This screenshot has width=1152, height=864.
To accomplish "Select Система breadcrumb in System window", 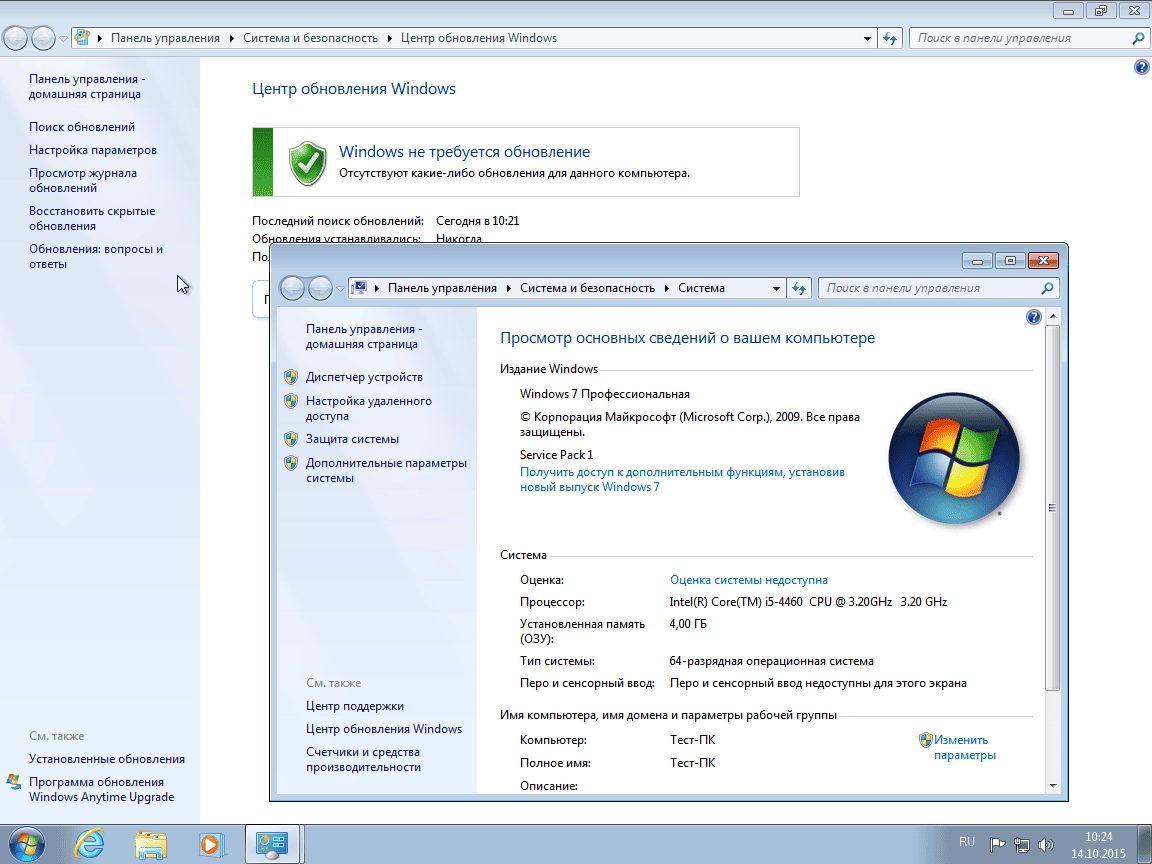I will pos(701,288).
